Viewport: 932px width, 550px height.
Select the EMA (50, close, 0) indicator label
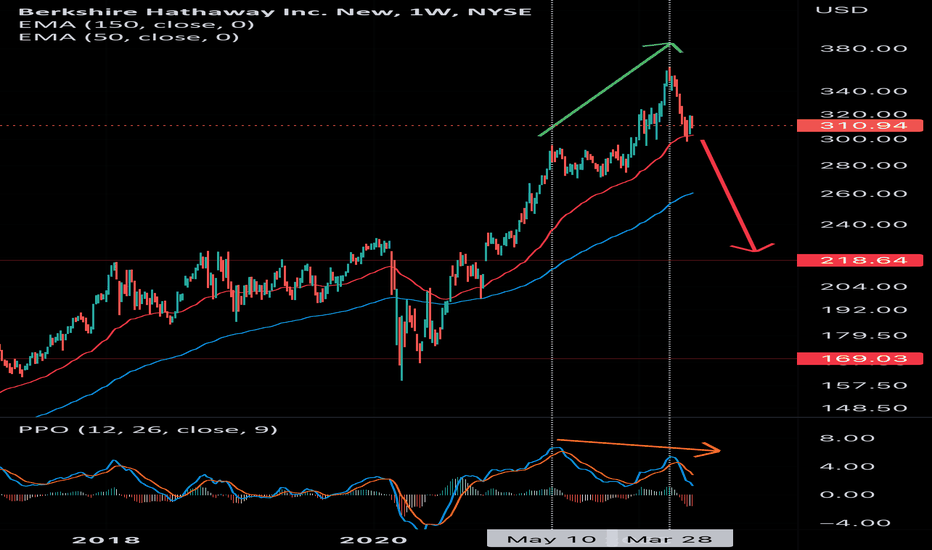[128, 37]
